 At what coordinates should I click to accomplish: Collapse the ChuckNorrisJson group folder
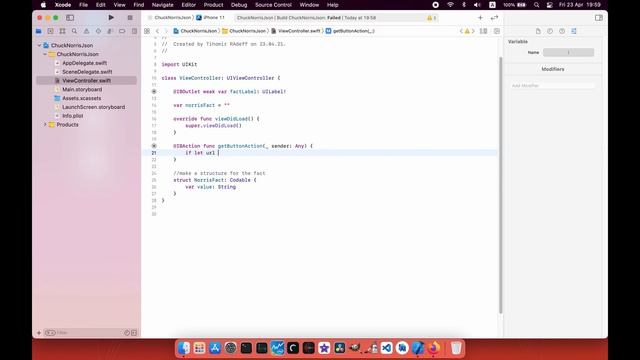click(45, 54)
